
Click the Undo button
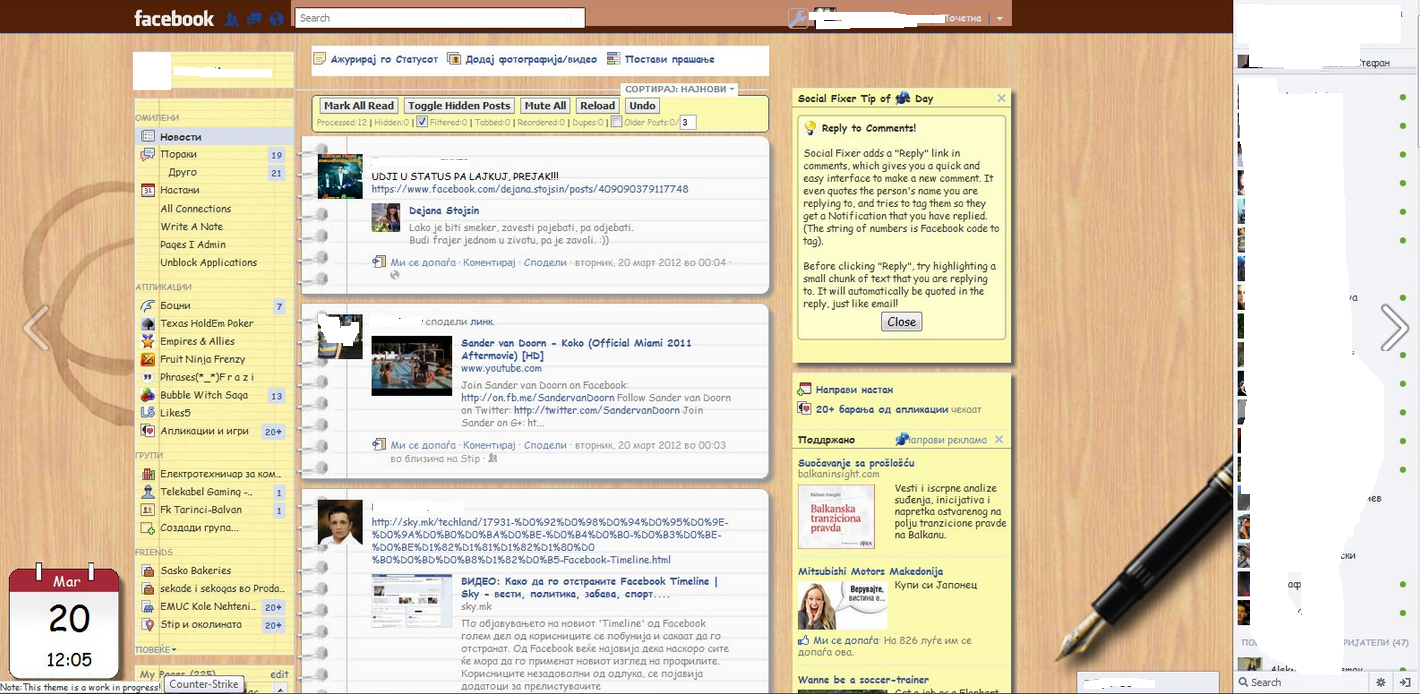[x=642, y=106]
